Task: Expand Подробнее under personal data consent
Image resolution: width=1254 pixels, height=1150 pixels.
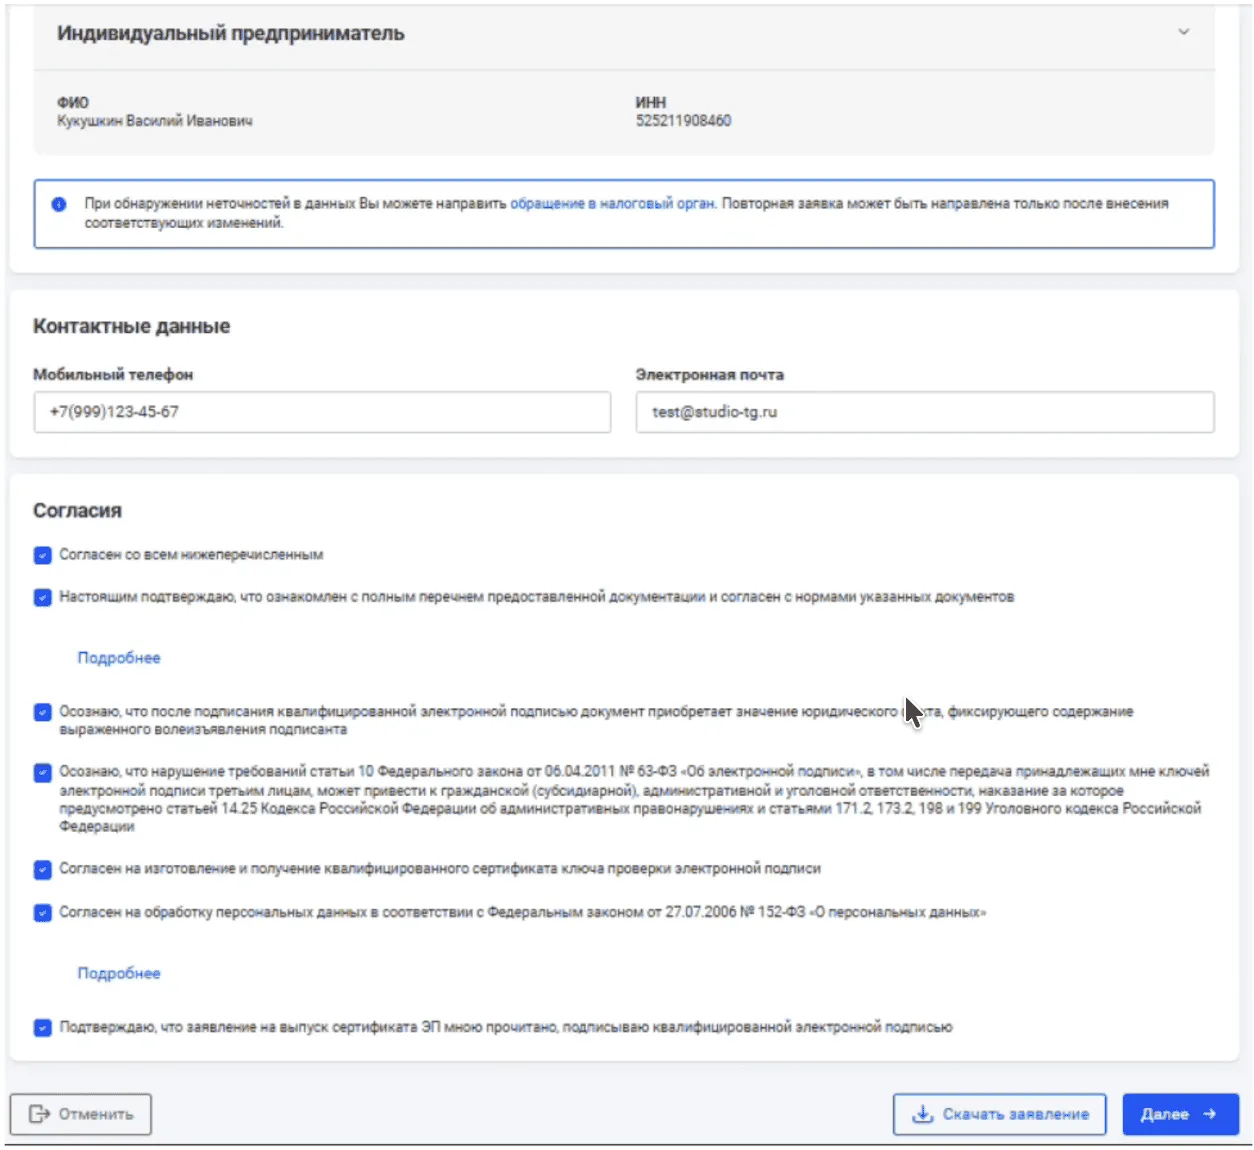Action: tap(119, 973)
